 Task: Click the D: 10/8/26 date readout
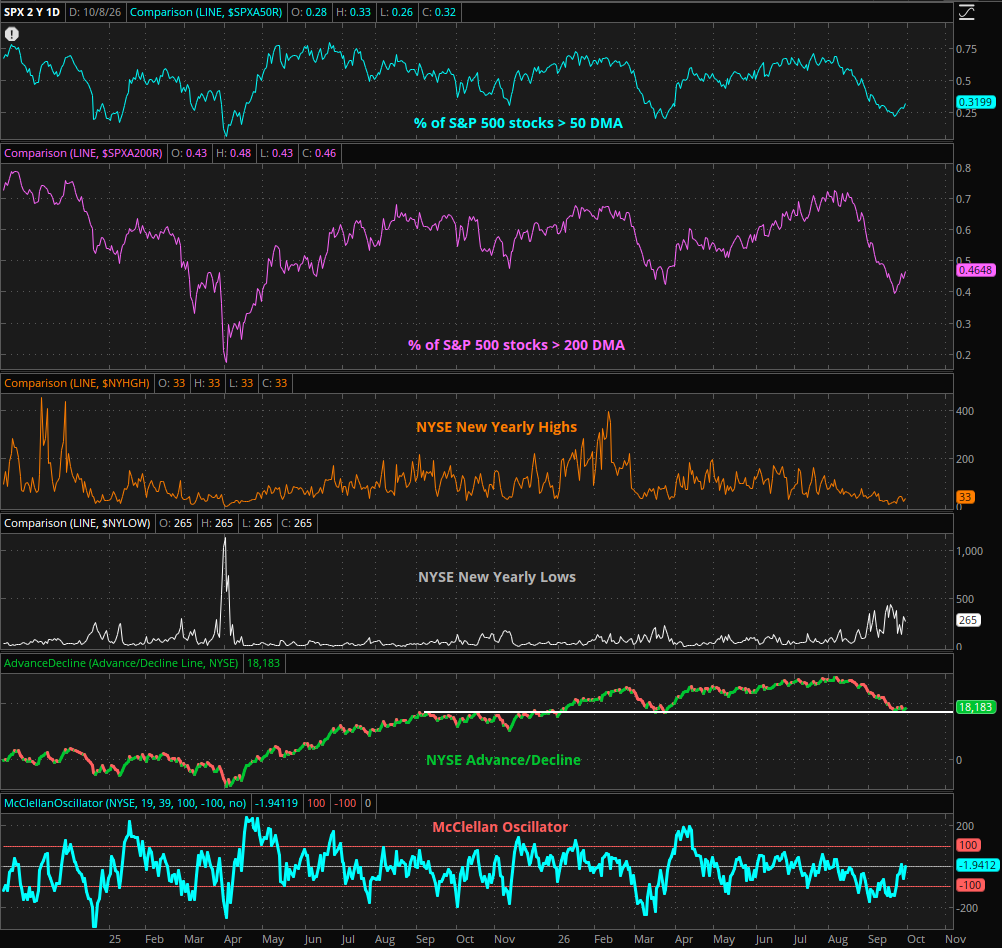[95, 12]
